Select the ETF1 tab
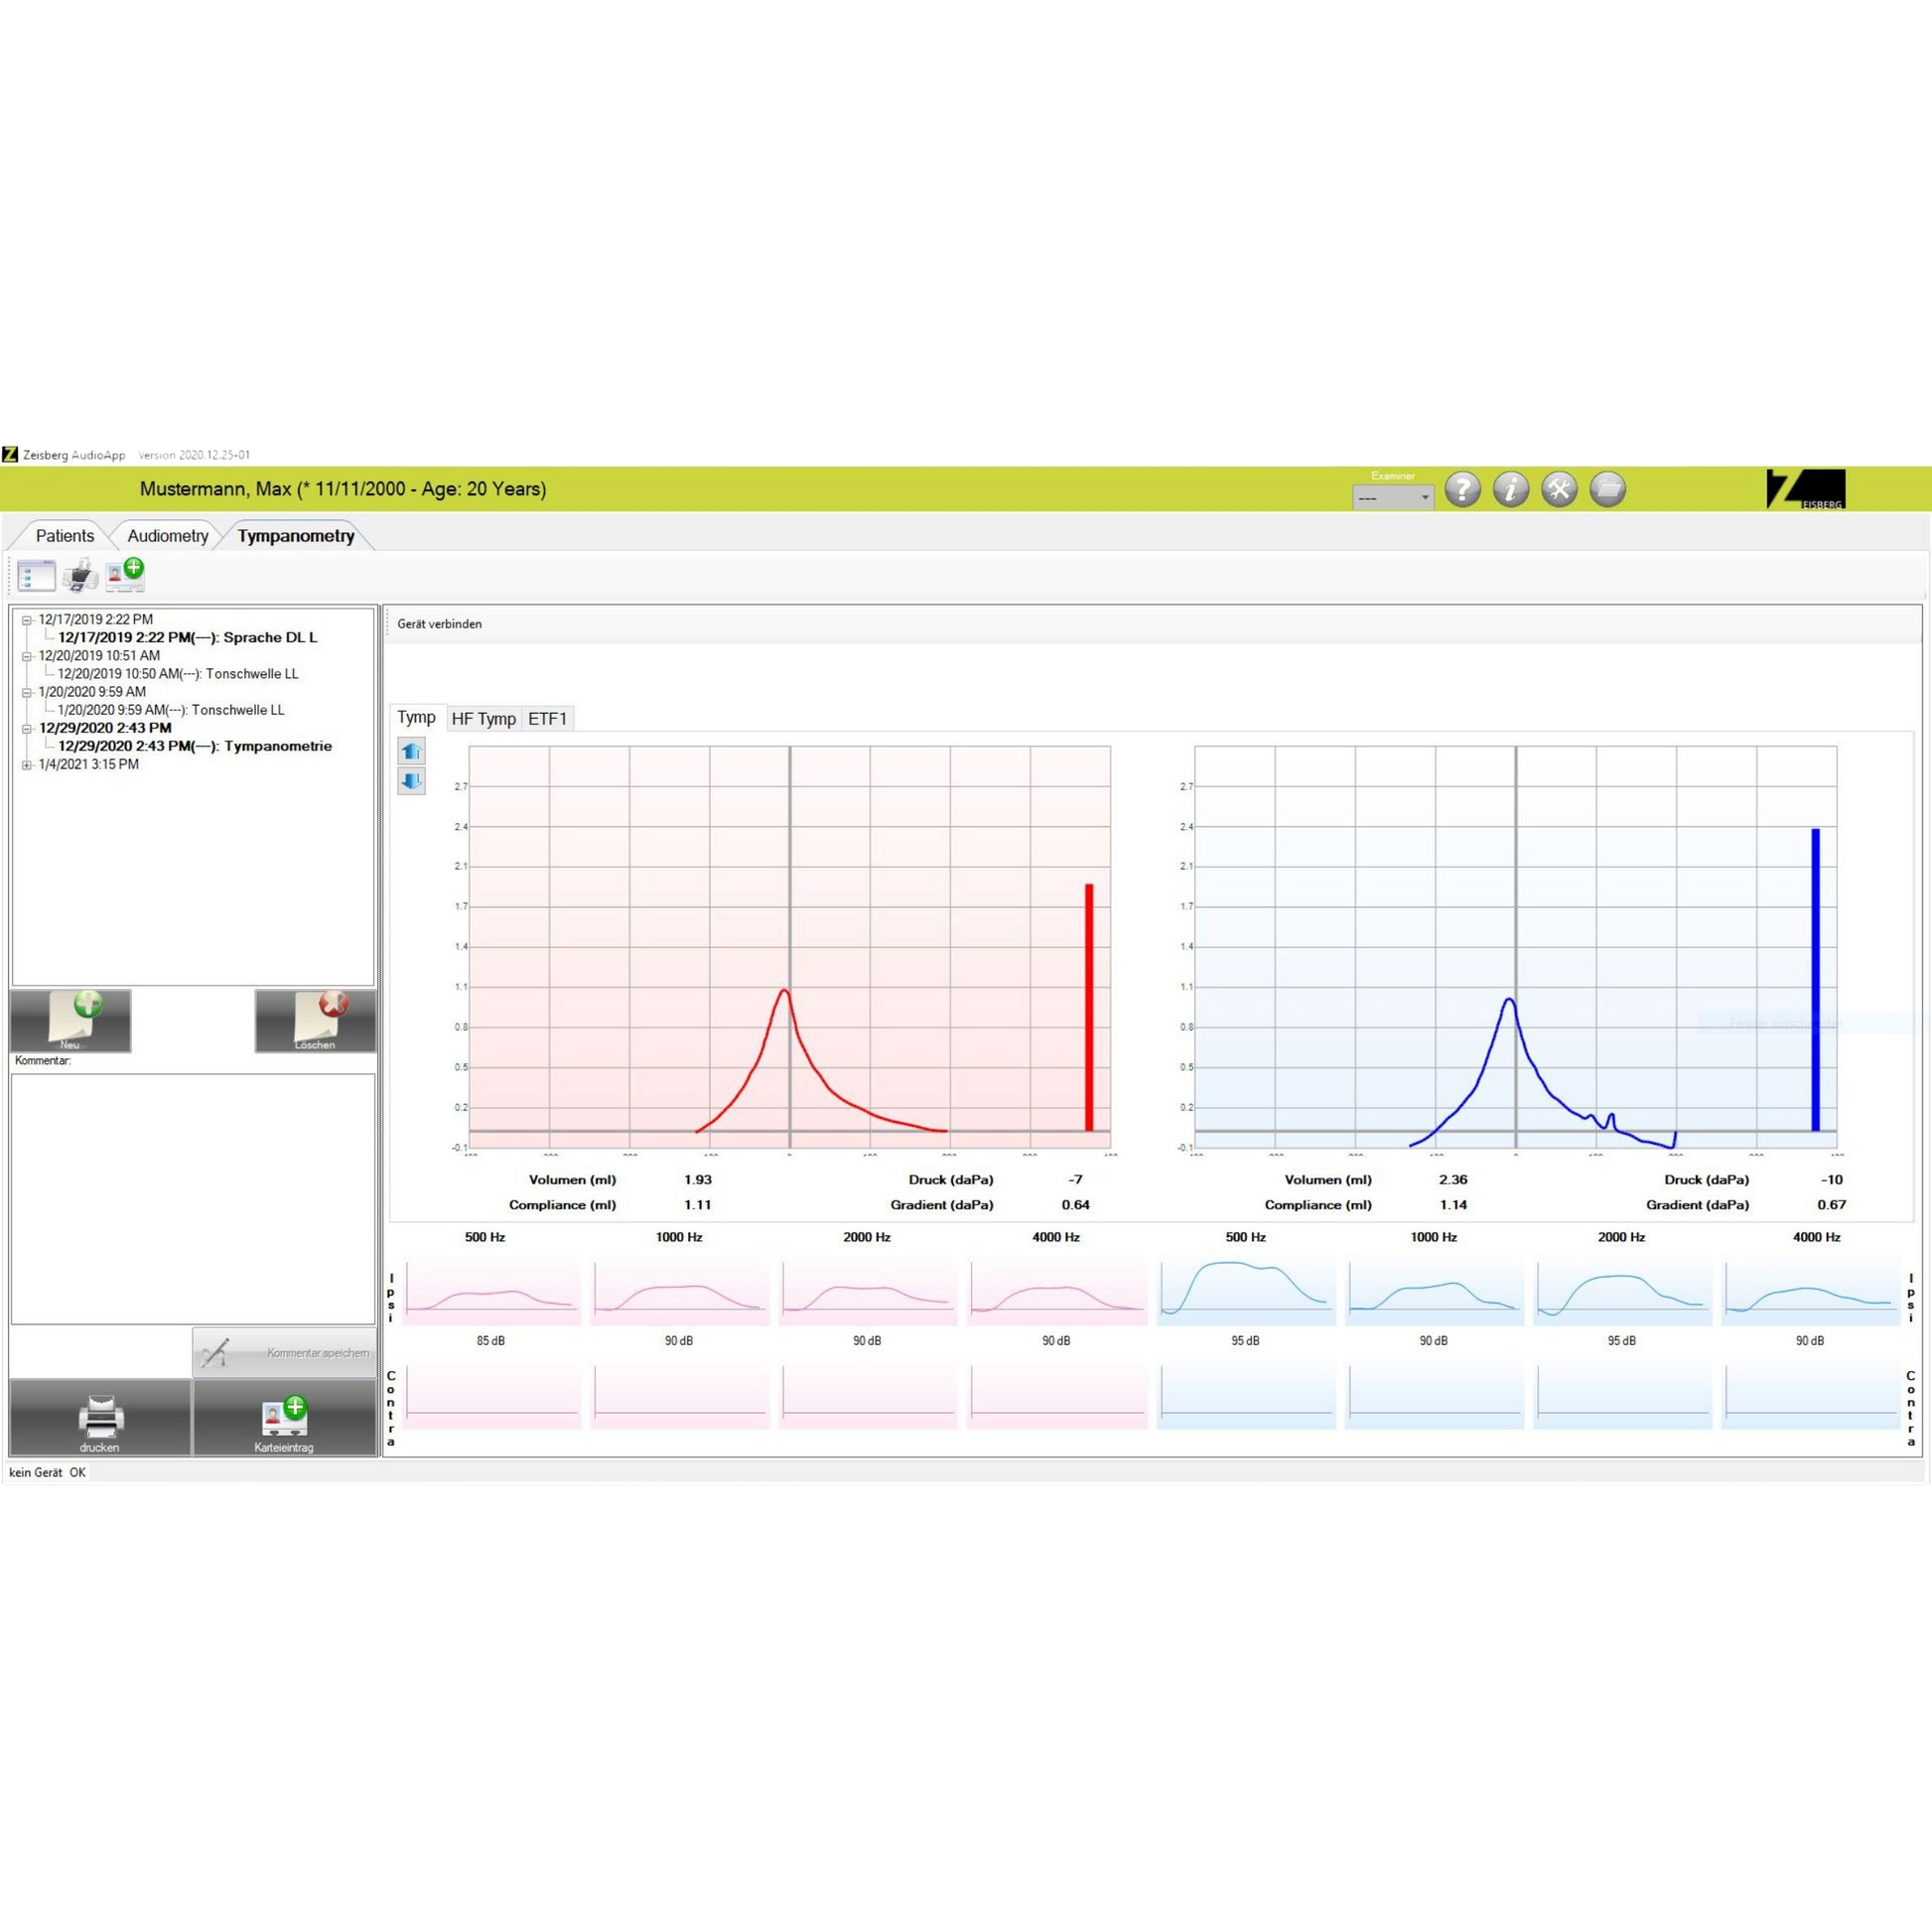Screen dimensions: 1932x1932 547,718
